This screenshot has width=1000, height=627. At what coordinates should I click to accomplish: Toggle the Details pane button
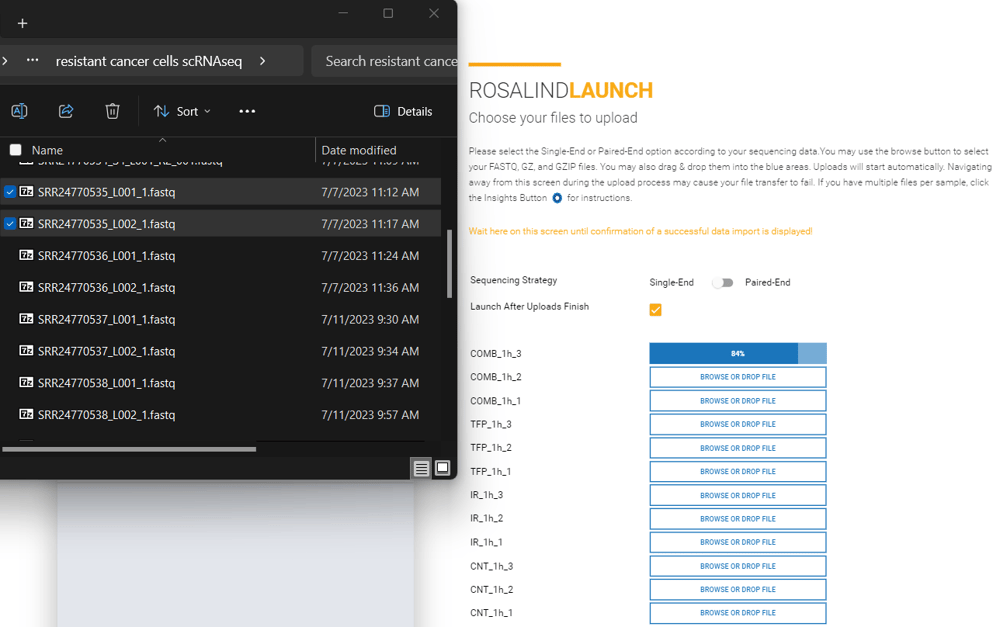[x=403, y=111]
